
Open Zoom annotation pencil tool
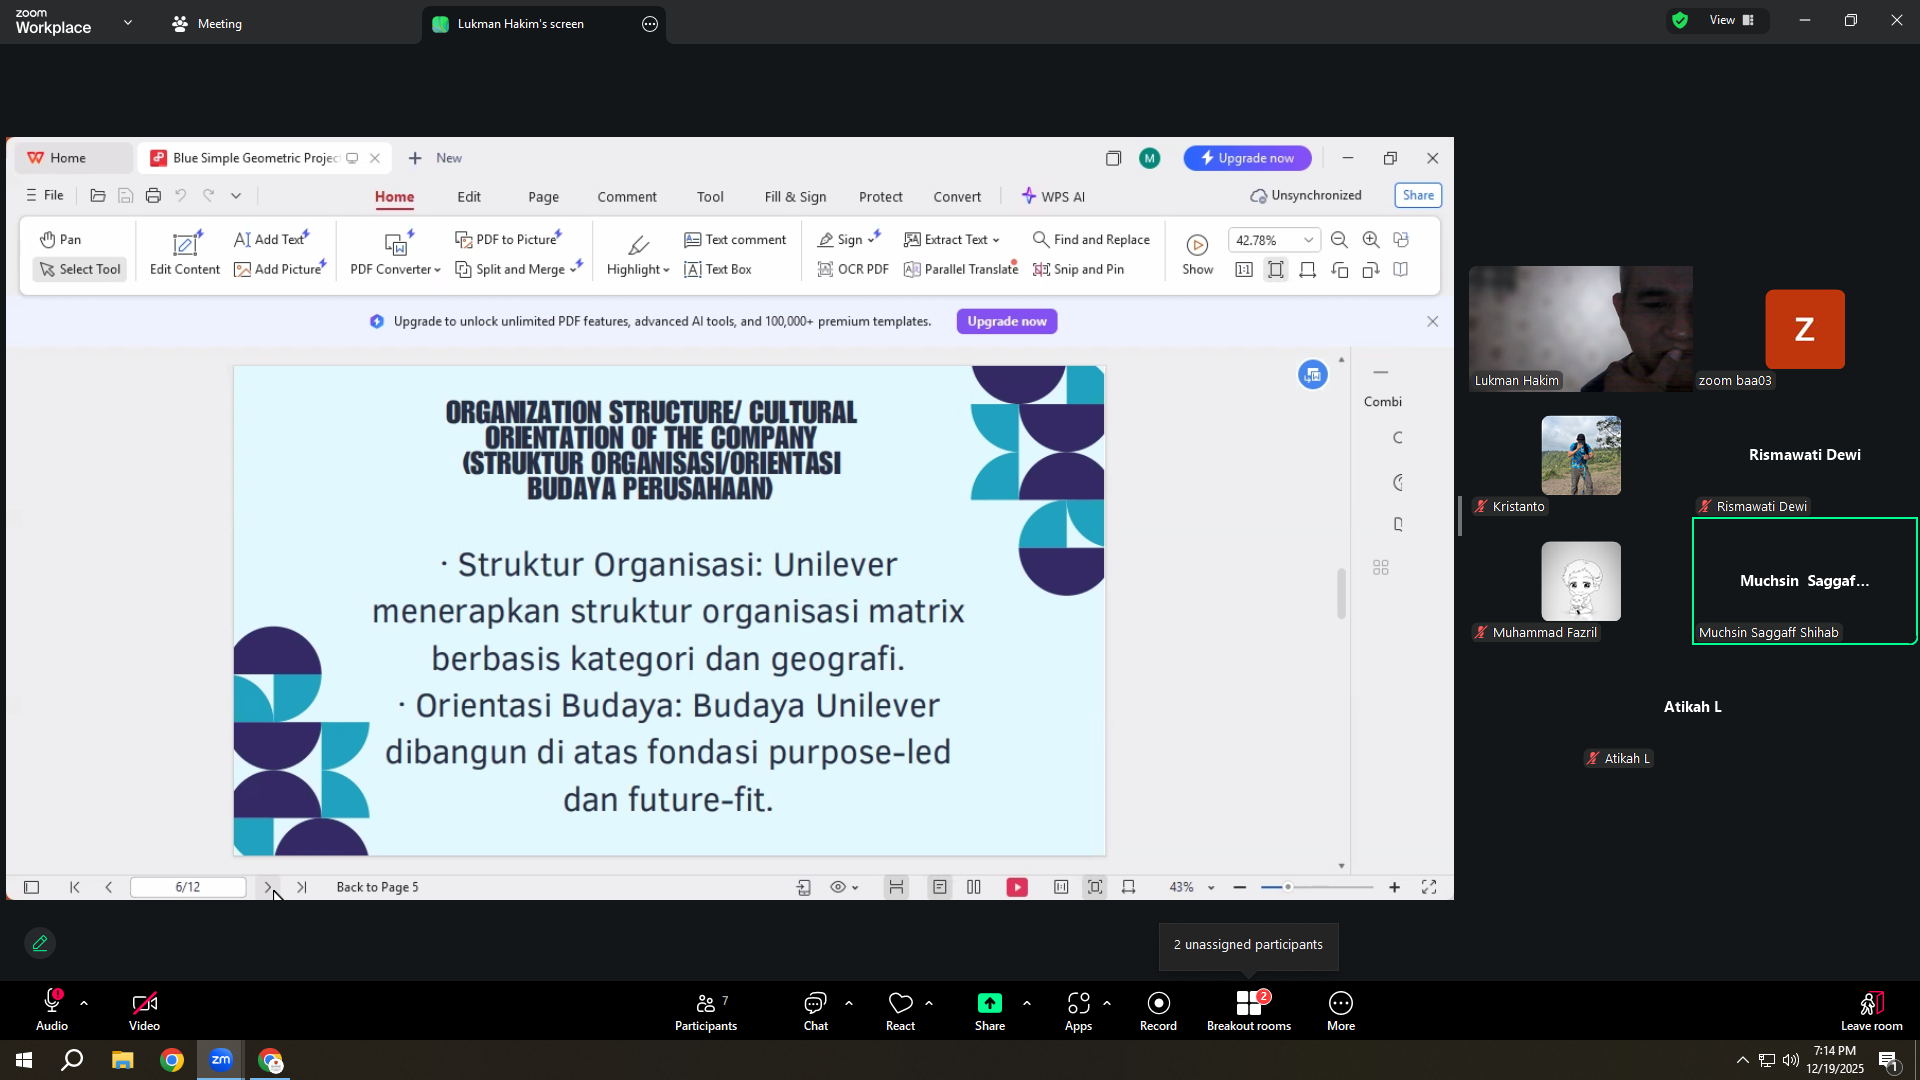click(x=40, y=944)
